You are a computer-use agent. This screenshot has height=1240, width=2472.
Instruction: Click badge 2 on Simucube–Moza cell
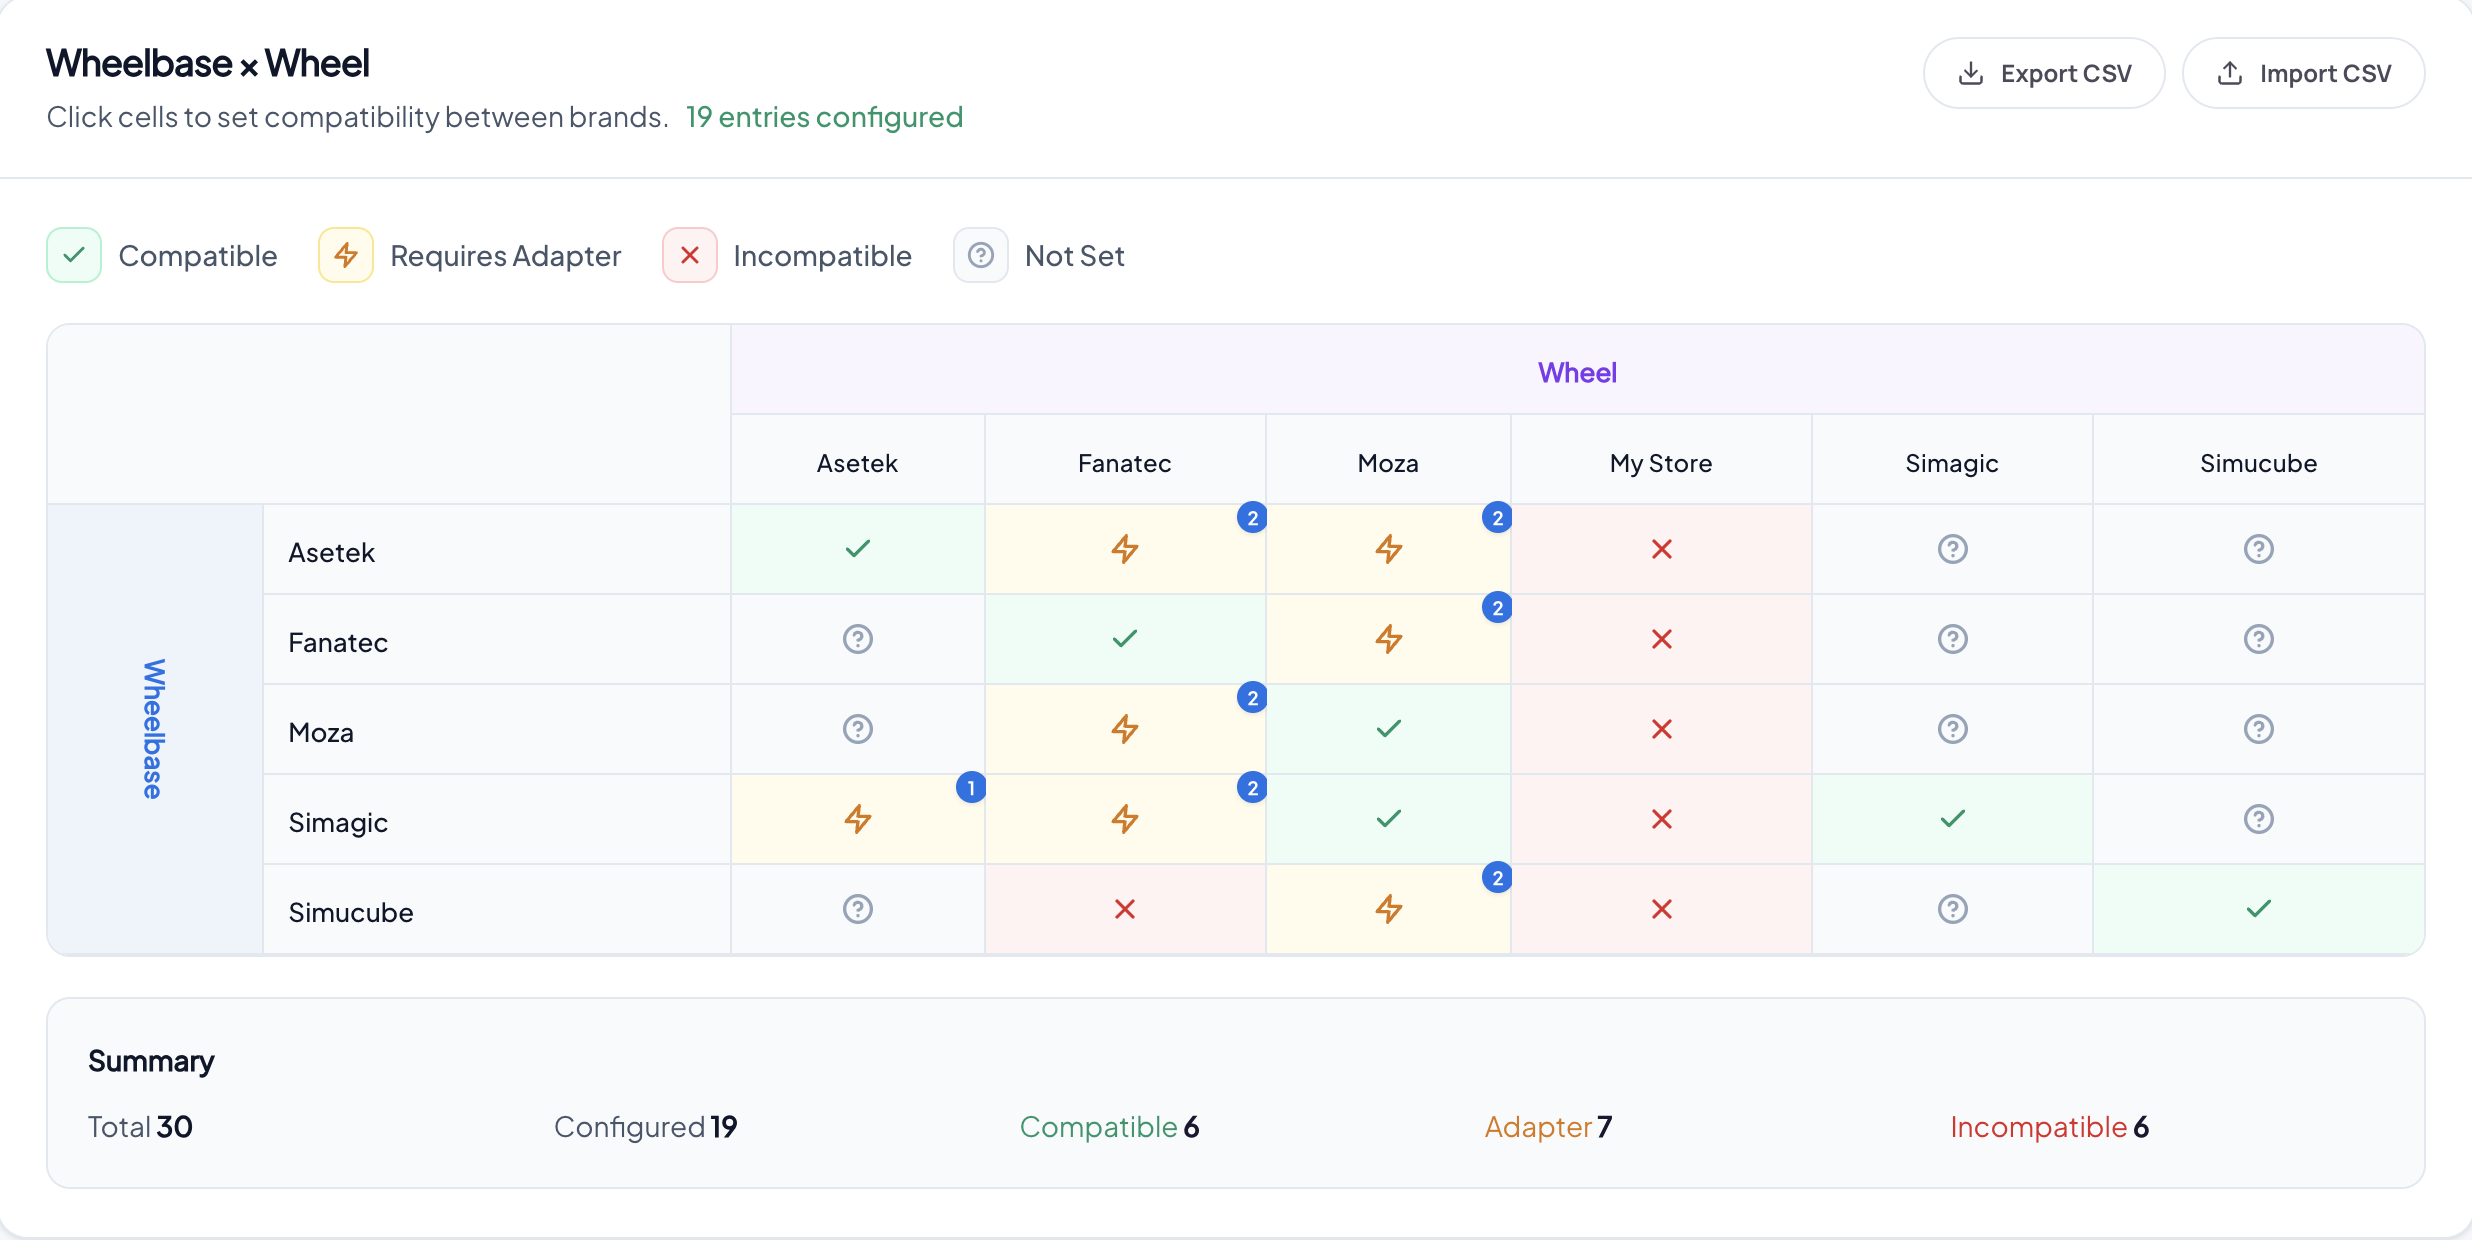tap(1497, 878)
